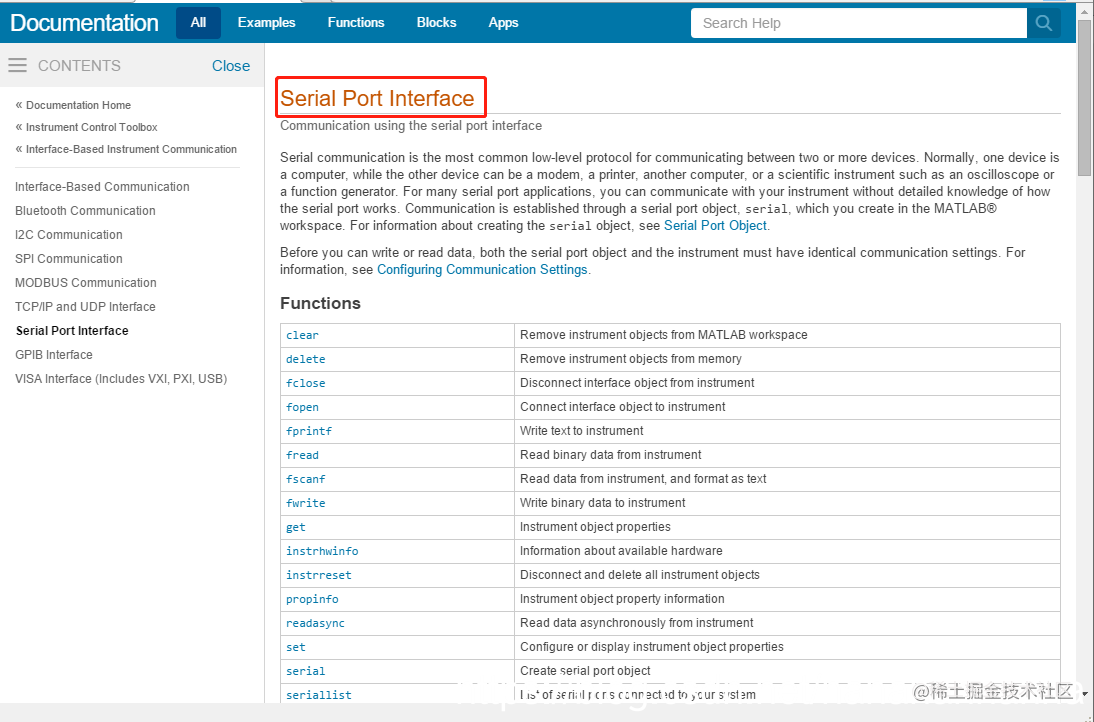The height and width of the screenshot is (722, 1094).
Task: Select the All tab
Action: tap(197, 22)
